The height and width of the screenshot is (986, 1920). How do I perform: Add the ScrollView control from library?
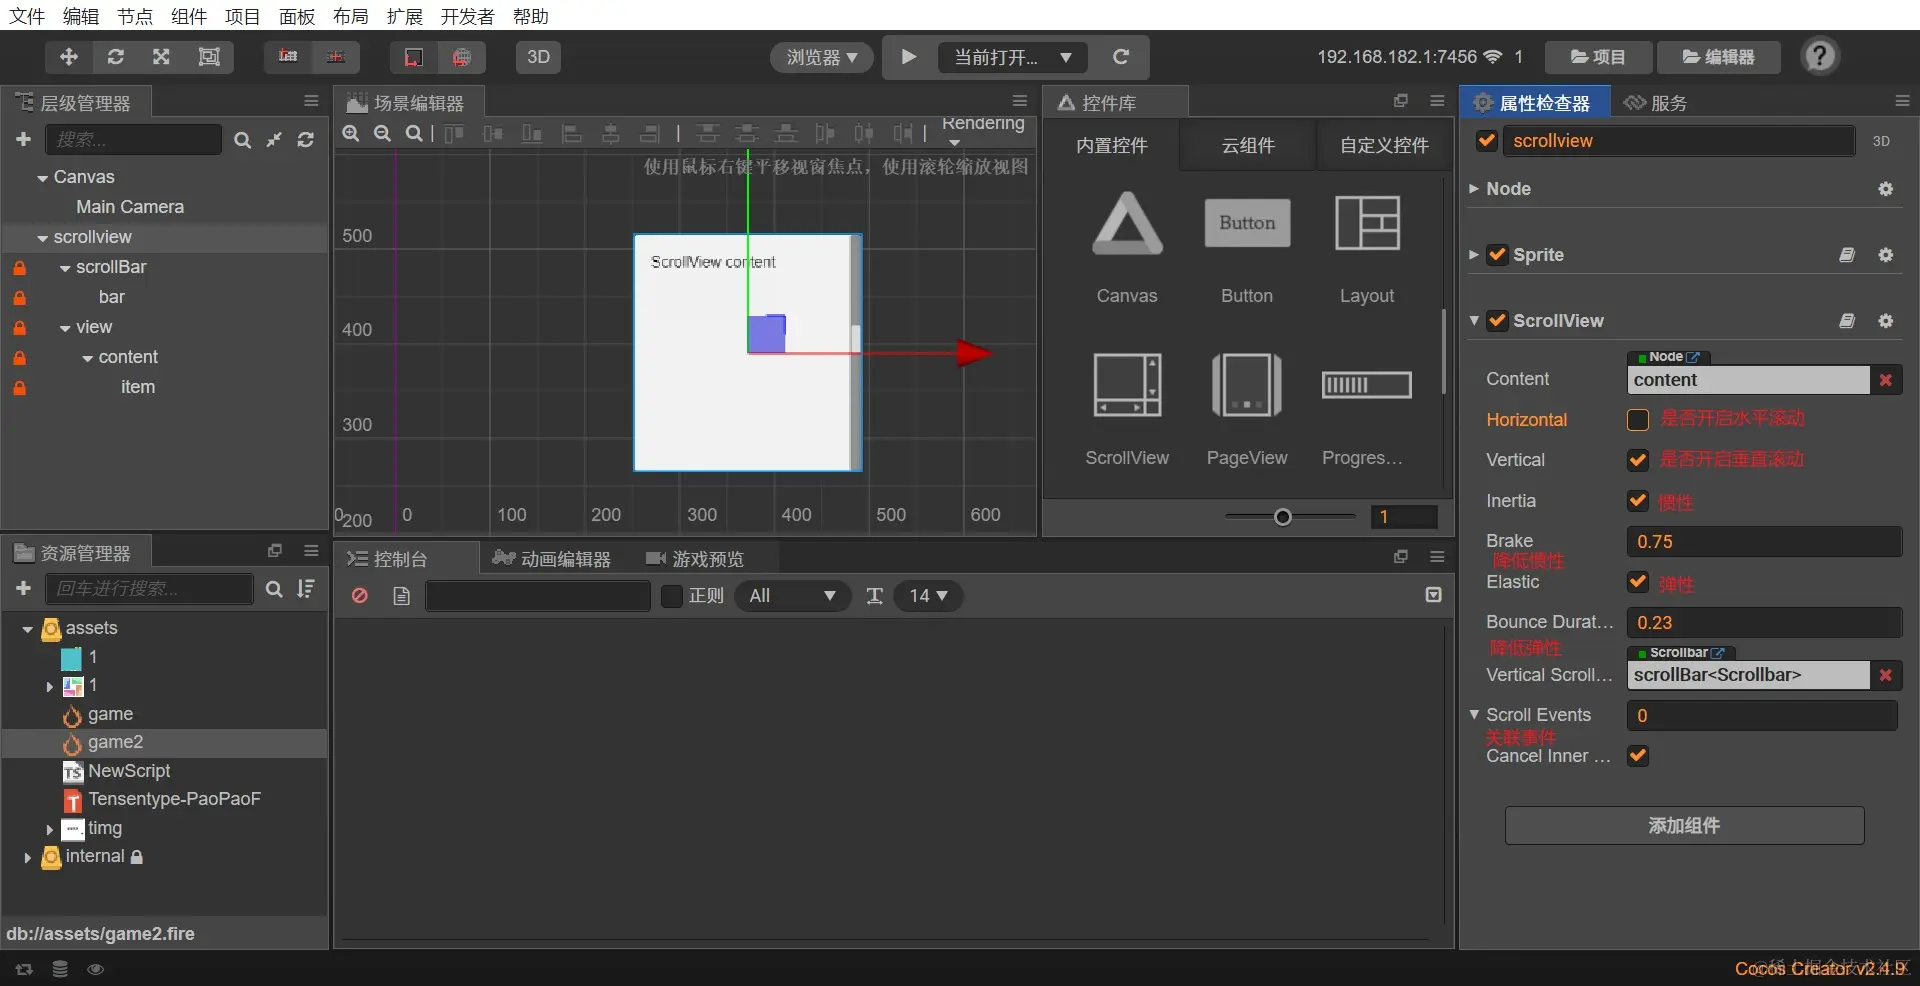click(1127, 409)
